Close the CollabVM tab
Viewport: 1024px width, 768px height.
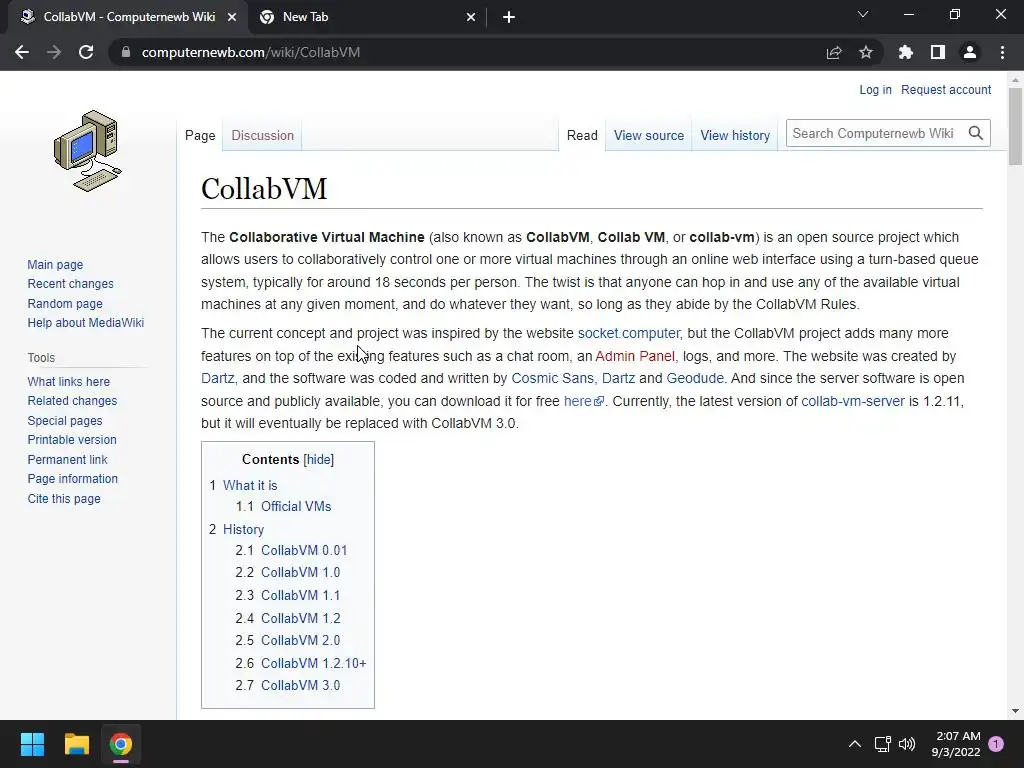232,17
